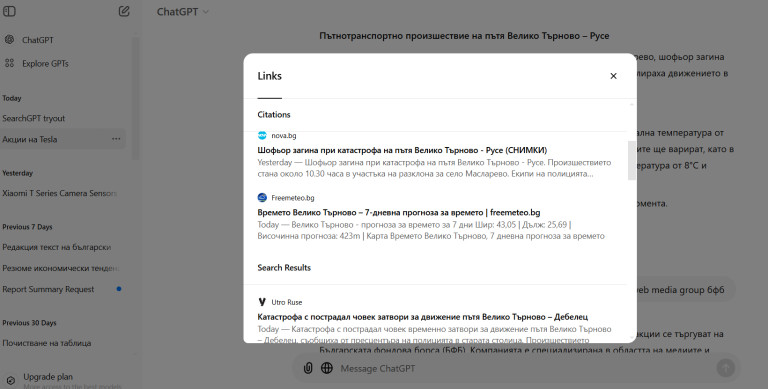Open the ChatGPT model dropdown
Screen dimensions: 768x389
[183, 12]
